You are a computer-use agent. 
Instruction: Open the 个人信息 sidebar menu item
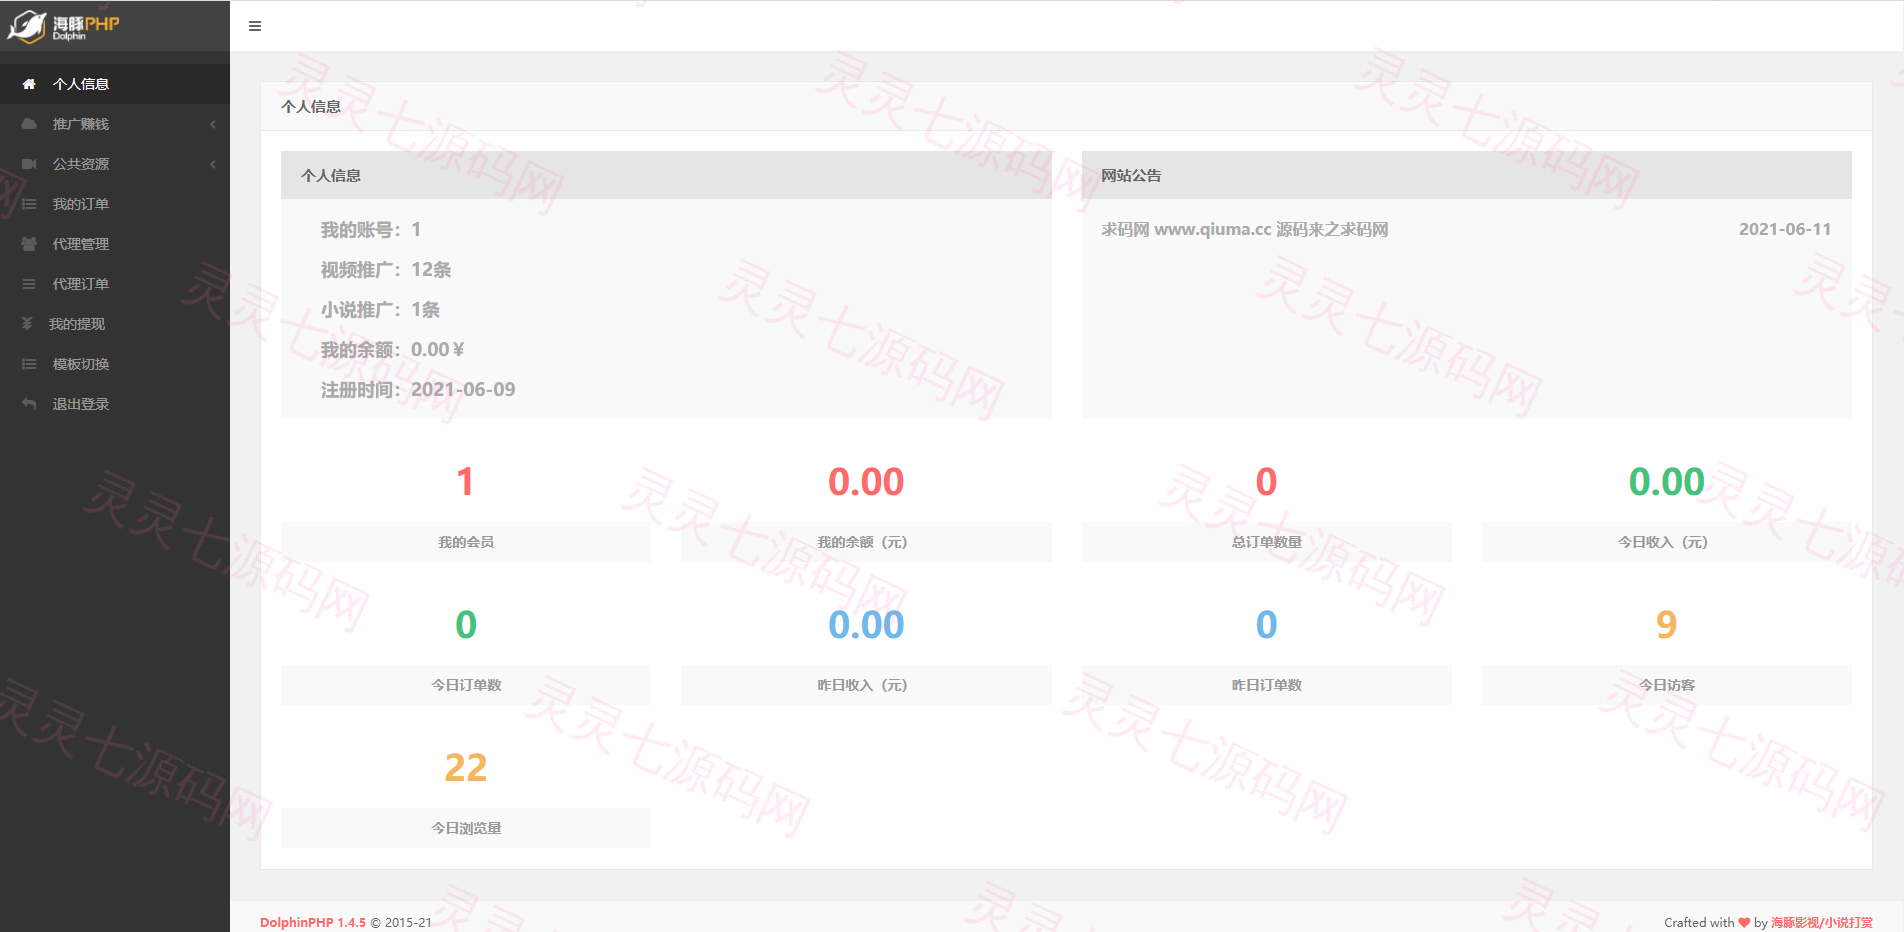pos(115,84)
